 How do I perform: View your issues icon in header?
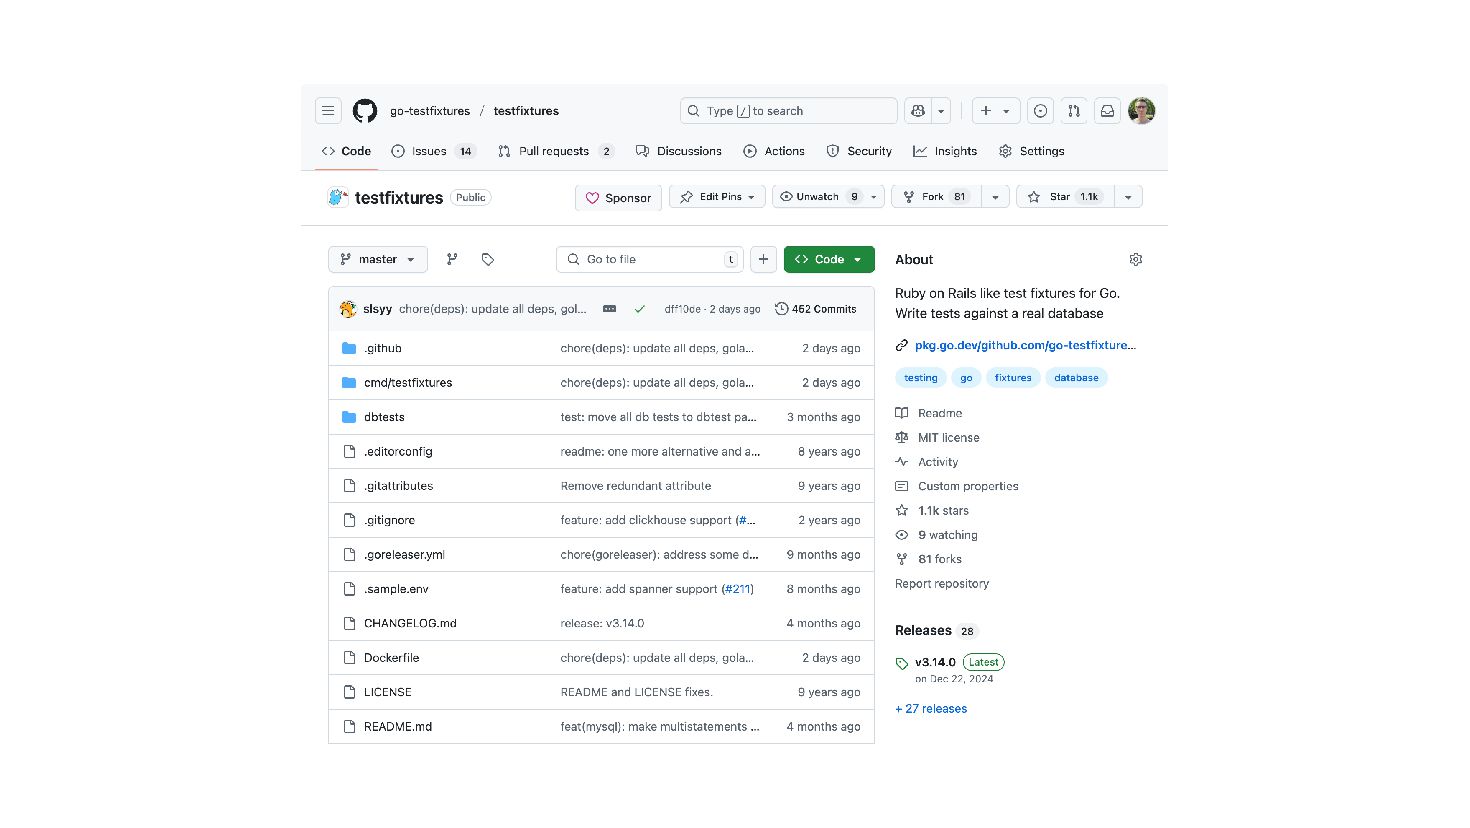point(1041,111)
